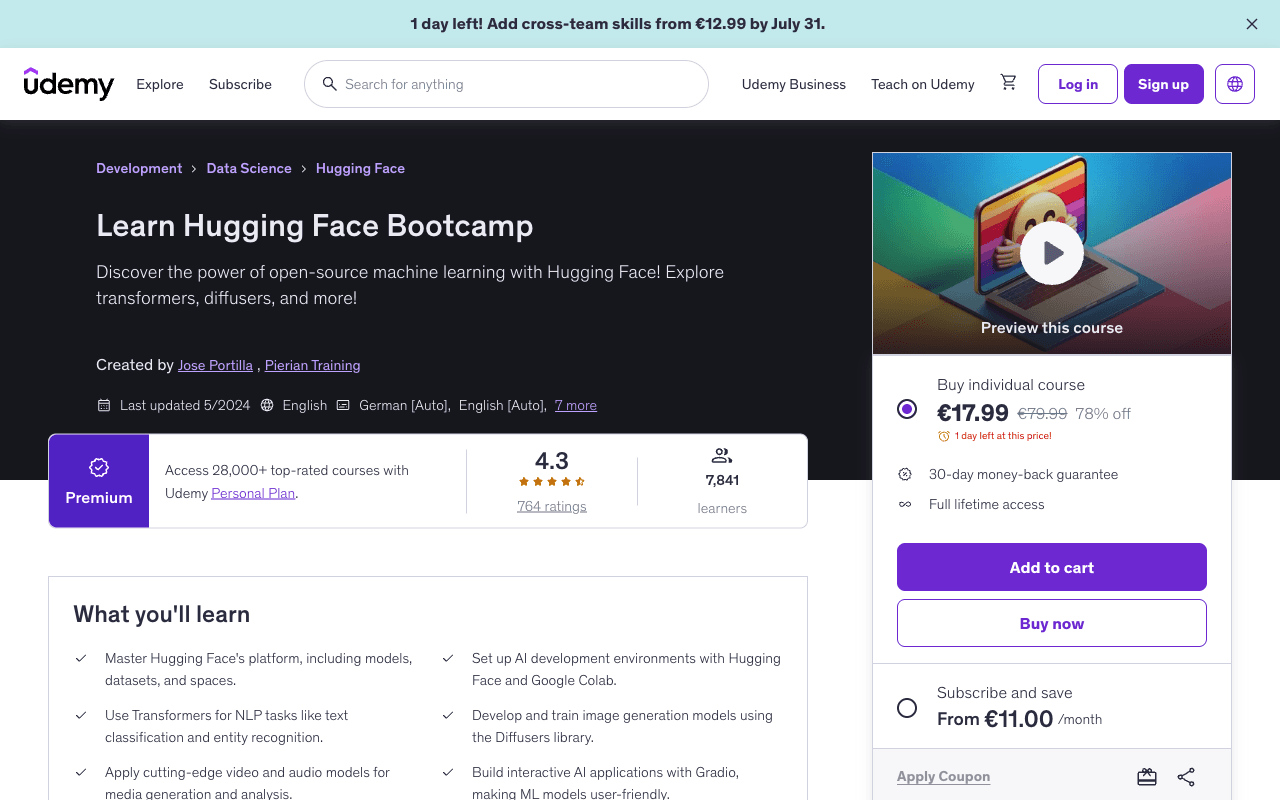Click breadcrumb chevron after Development
Viewport: 1280px width, 800px height.
click(x=194, y=168)
